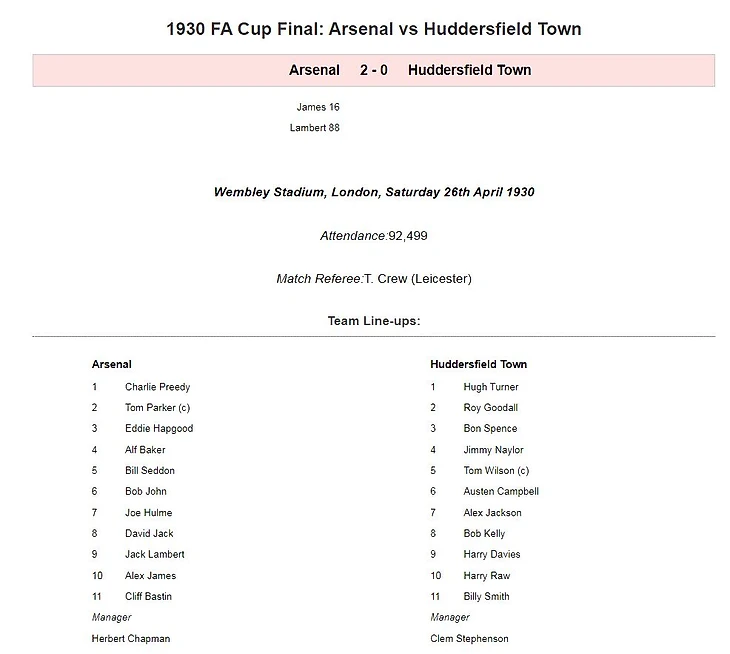The image size is (730, 654).
Task: Click the Team Line-ups heading
Action: point(373,321)
